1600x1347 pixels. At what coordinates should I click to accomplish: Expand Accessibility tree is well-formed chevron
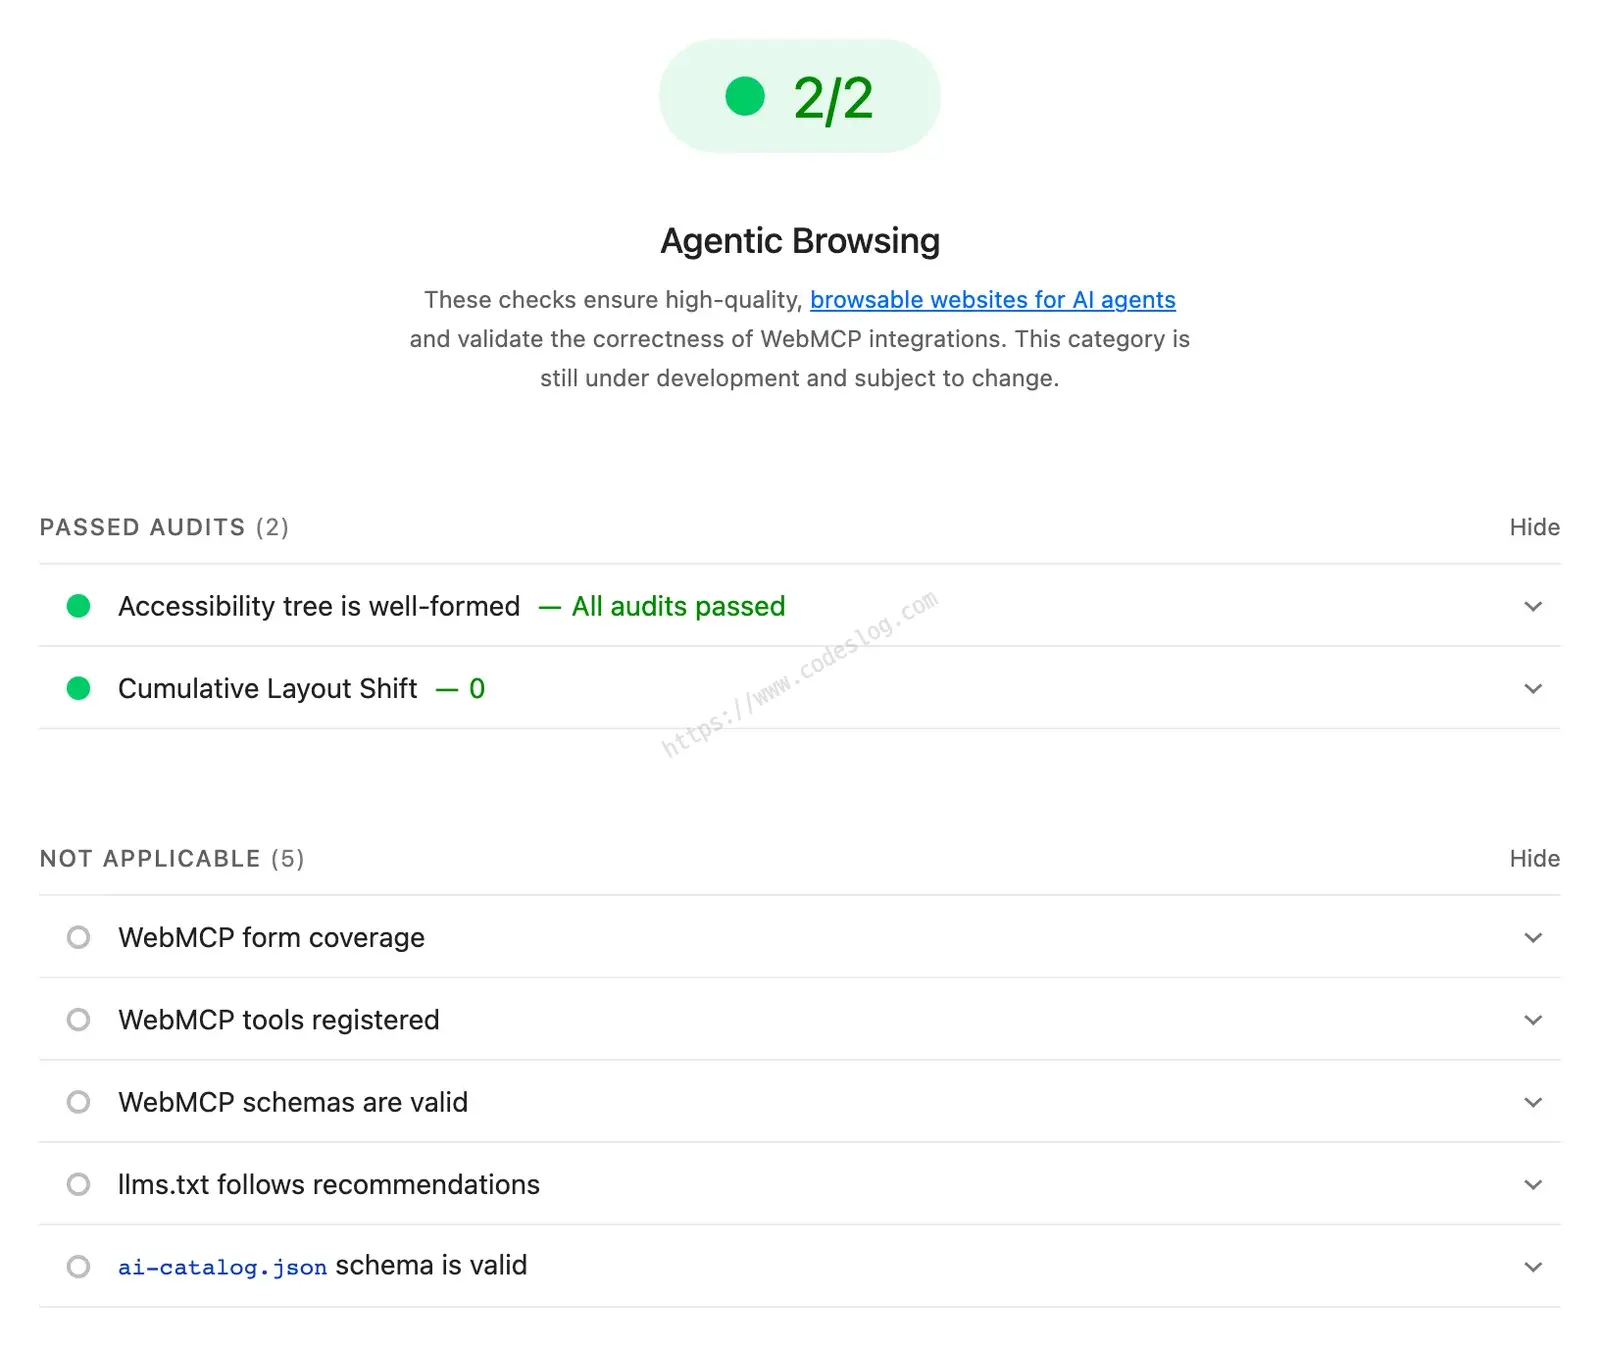pos(1533,606)
